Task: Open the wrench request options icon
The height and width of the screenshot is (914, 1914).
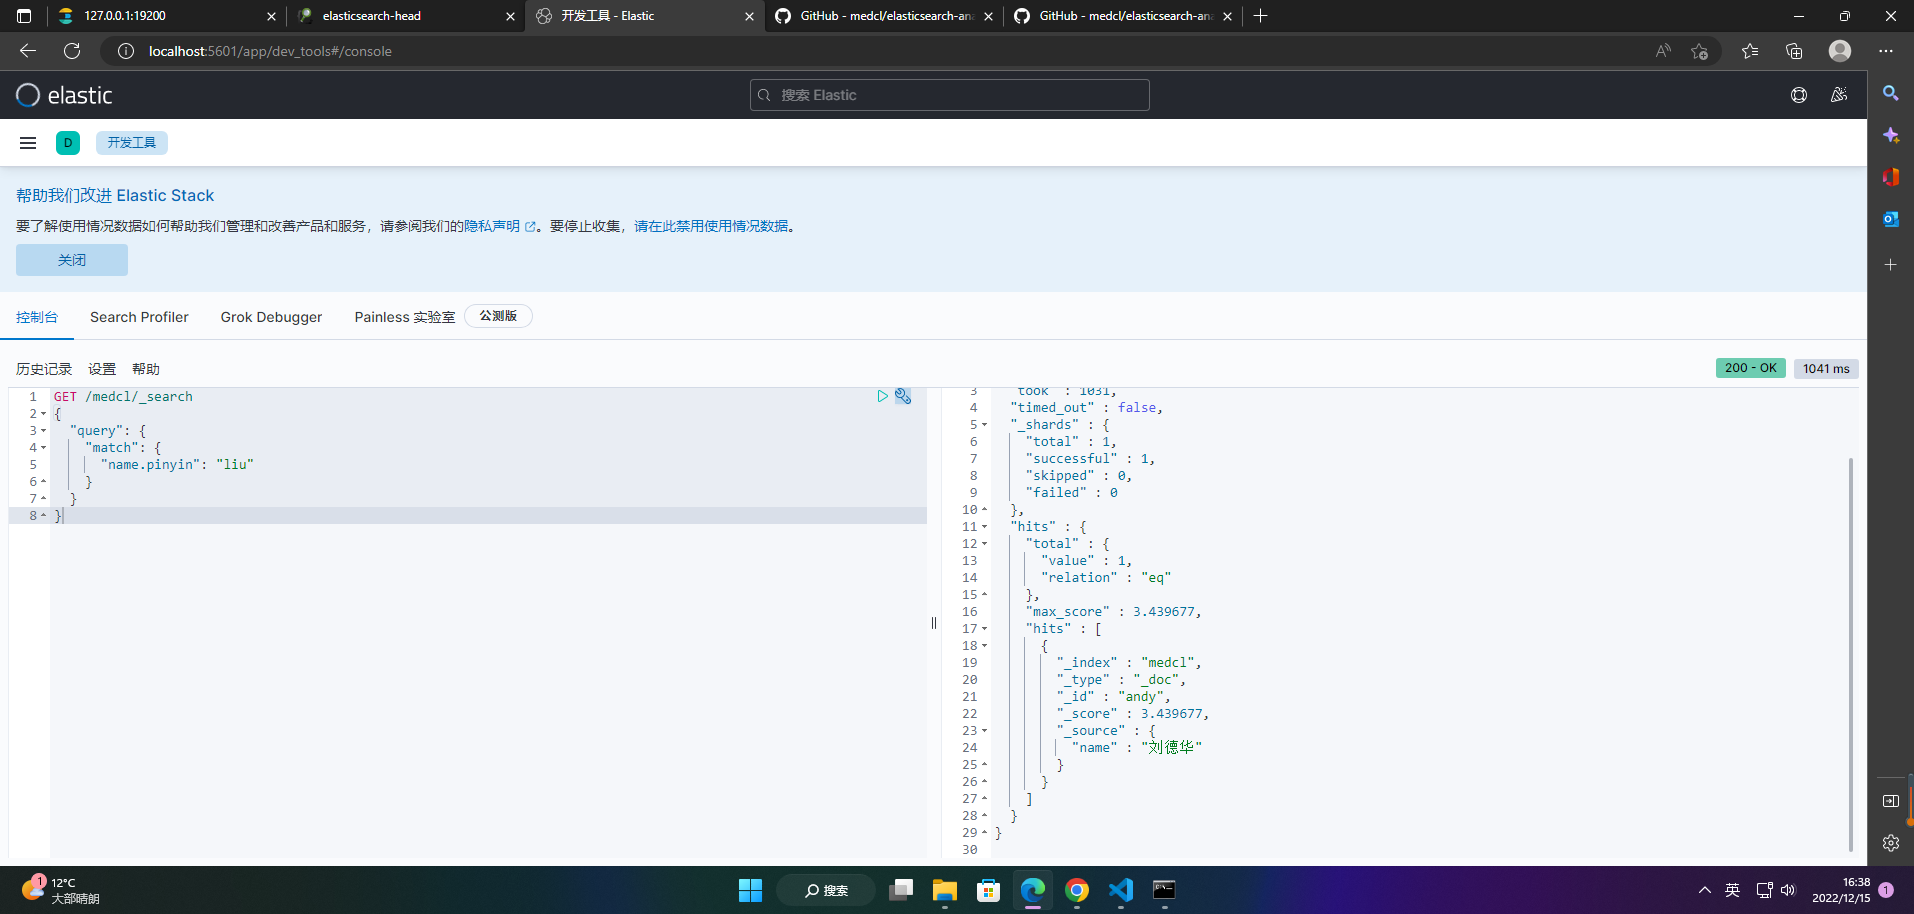Action: coord(903,396)
